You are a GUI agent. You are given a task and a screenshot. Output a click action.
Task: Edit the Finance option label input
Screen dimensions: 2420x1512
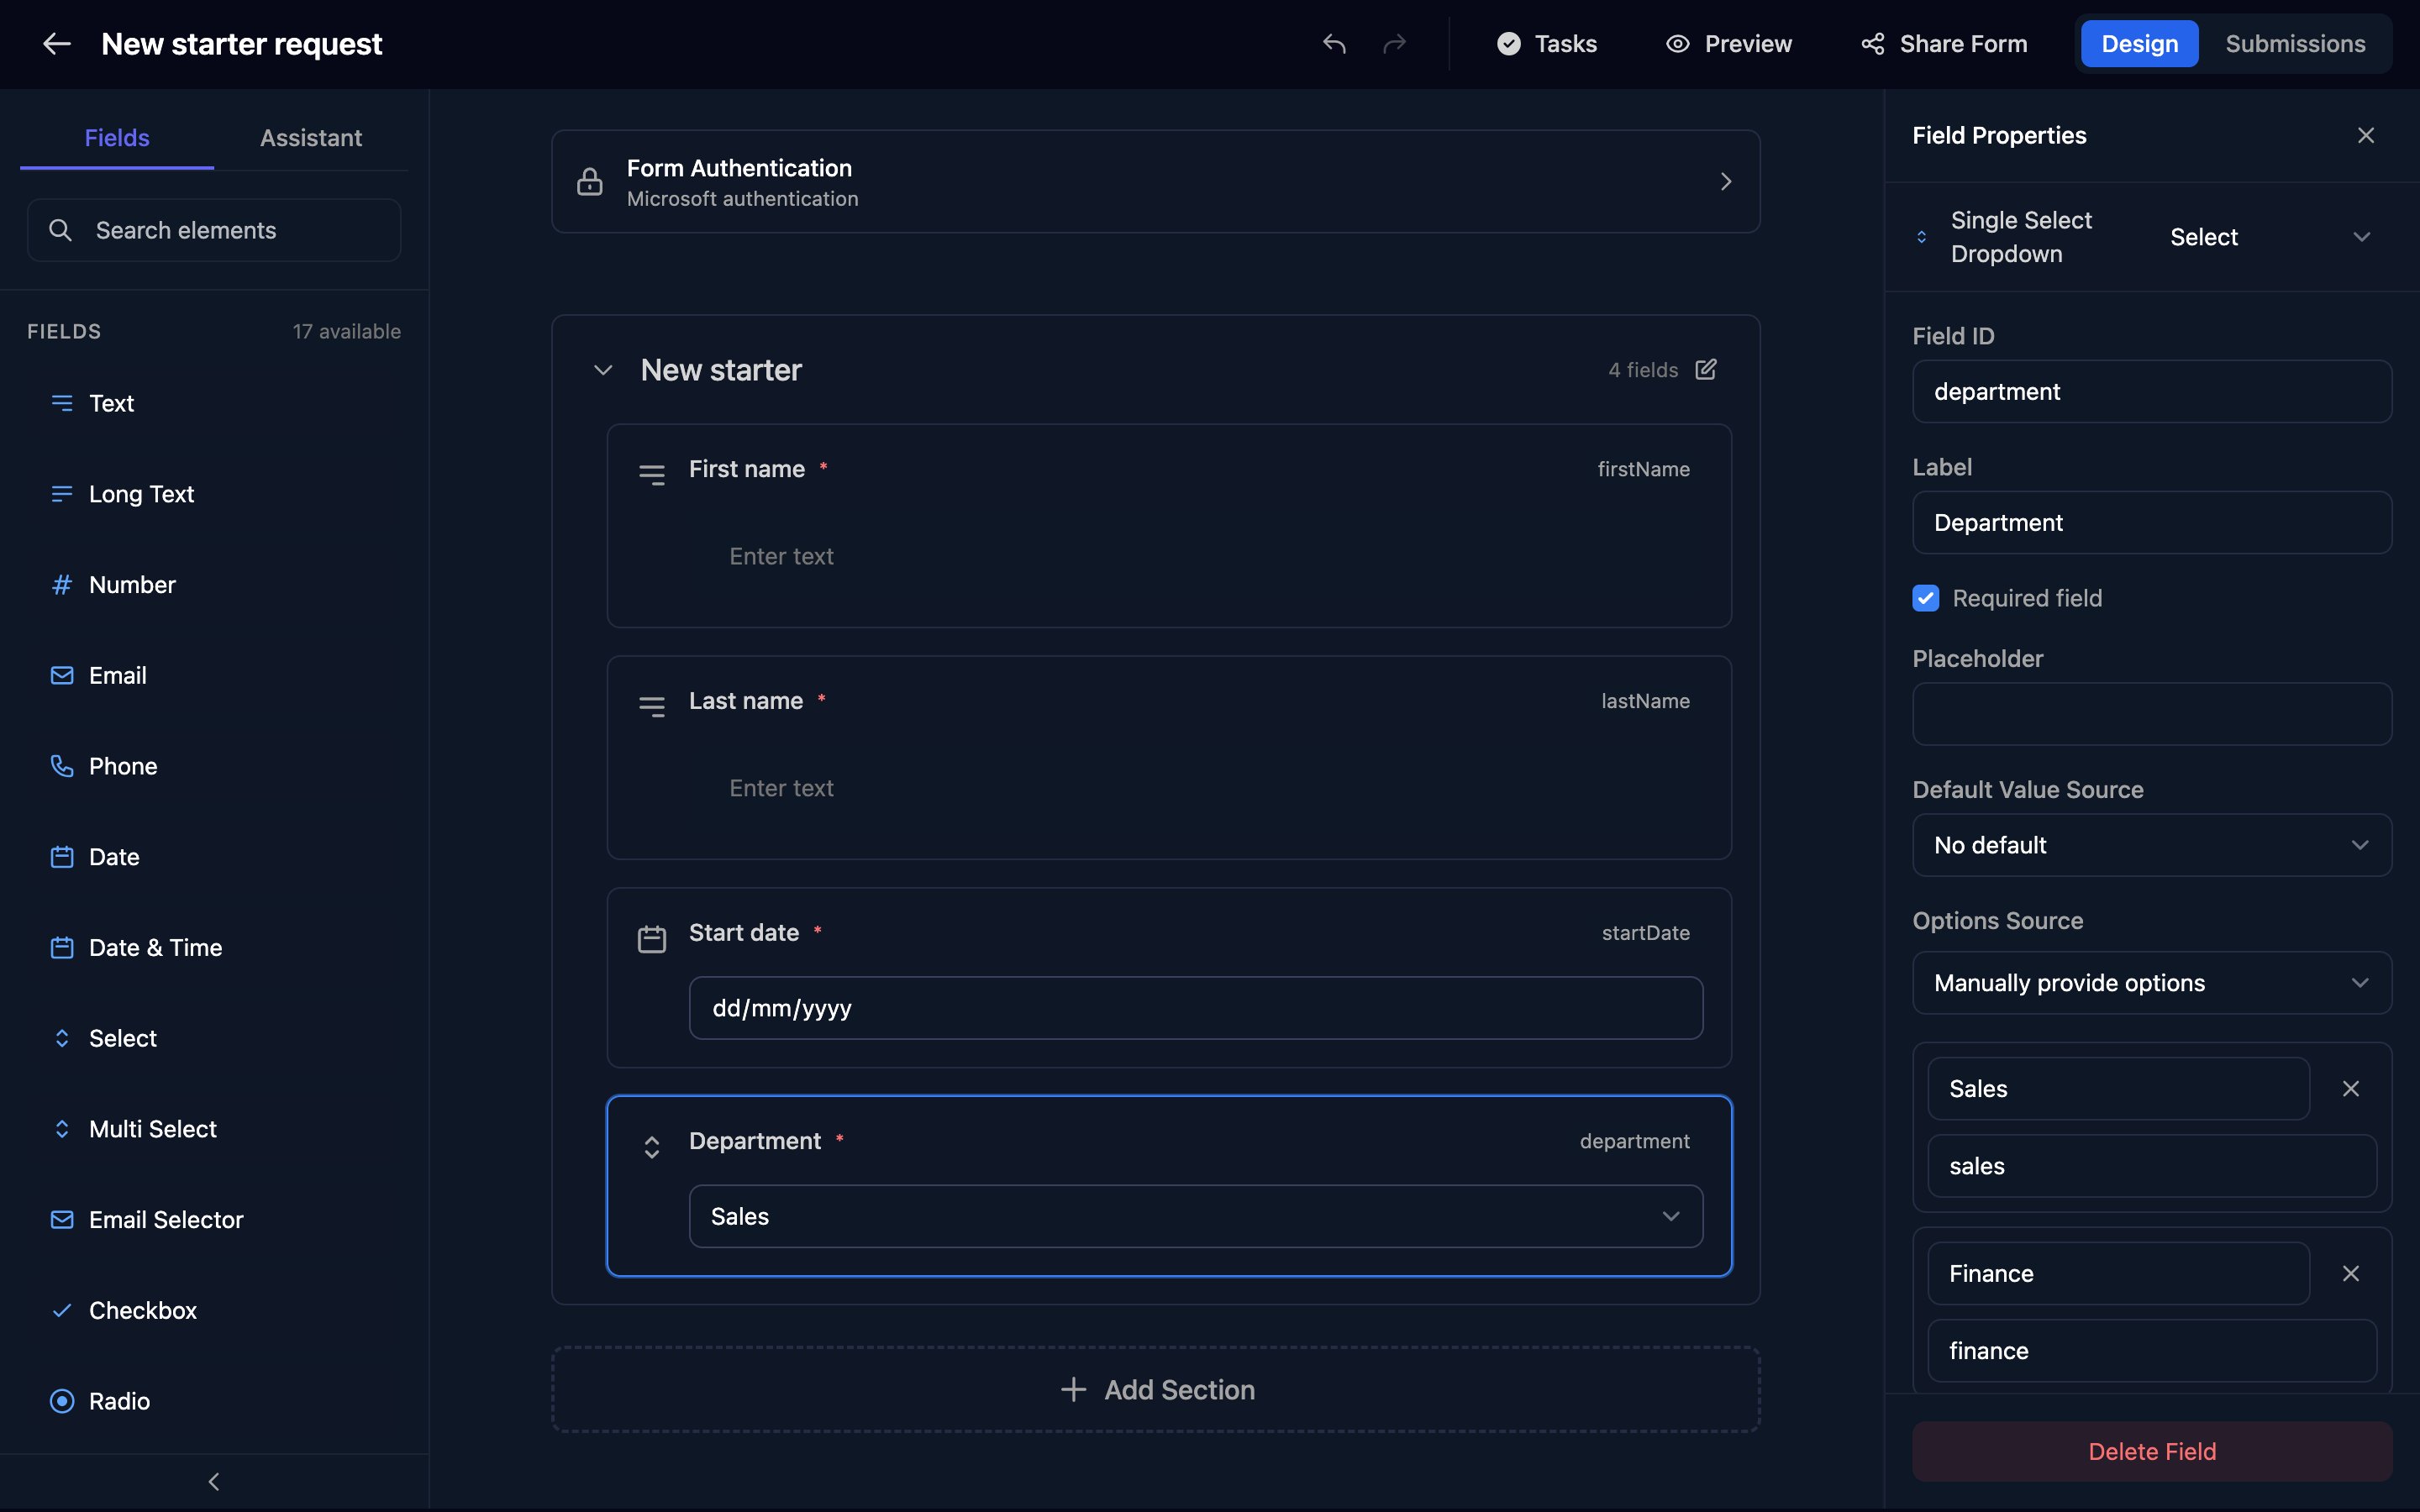(x=2118, y=1273)
